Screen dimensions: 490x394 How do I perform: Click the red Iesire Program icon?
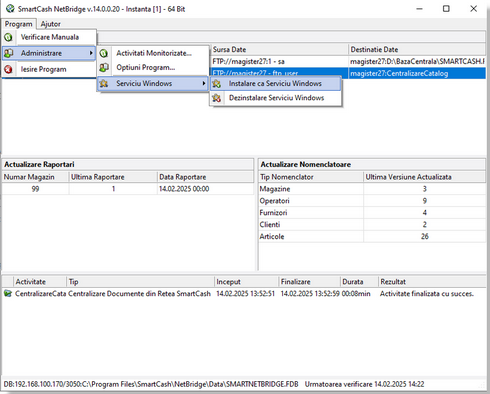(8, 69)
